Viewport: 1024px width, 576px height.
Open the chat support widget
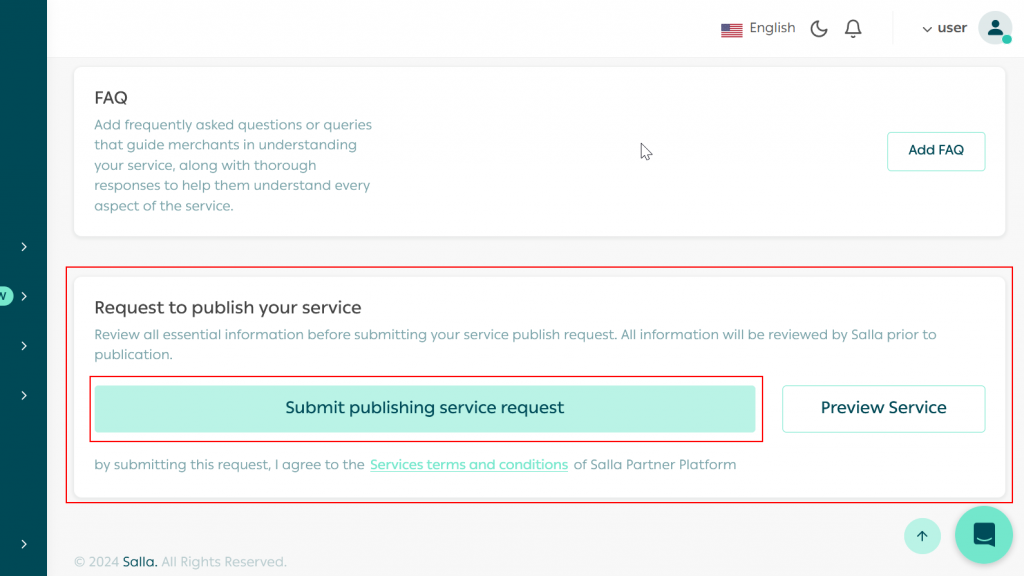(984, 535)
